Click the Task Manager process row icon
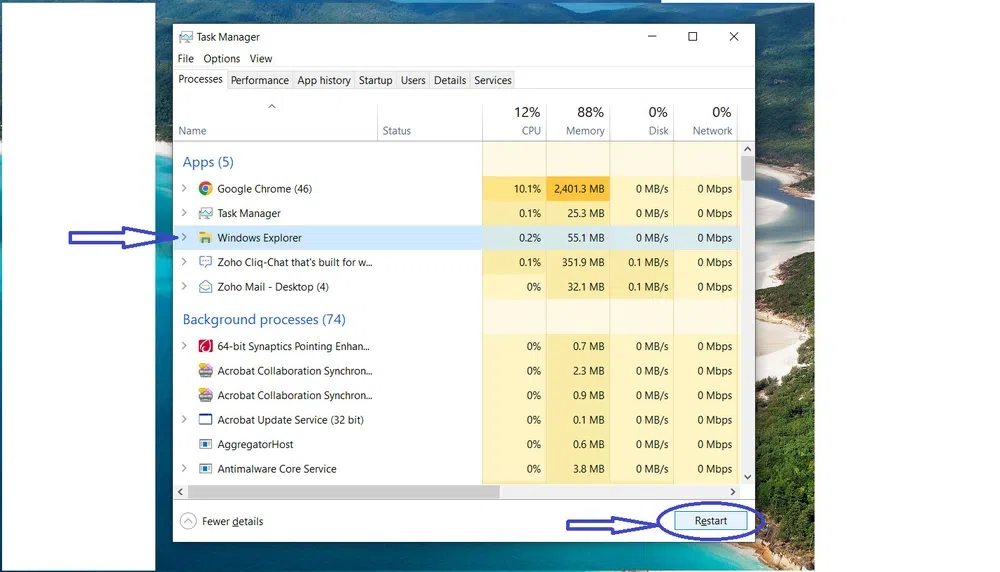The height and width of the screenshot is (572, 1000). tap(205, 213)
